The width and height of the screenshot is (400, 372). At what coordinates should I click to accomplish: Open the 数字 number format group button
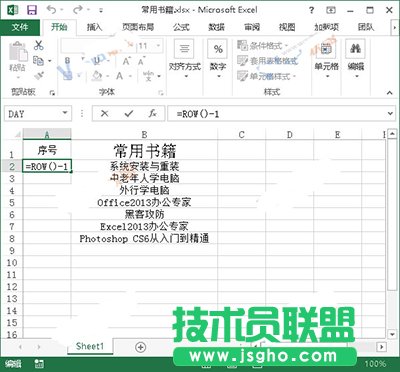click(218, 59)
